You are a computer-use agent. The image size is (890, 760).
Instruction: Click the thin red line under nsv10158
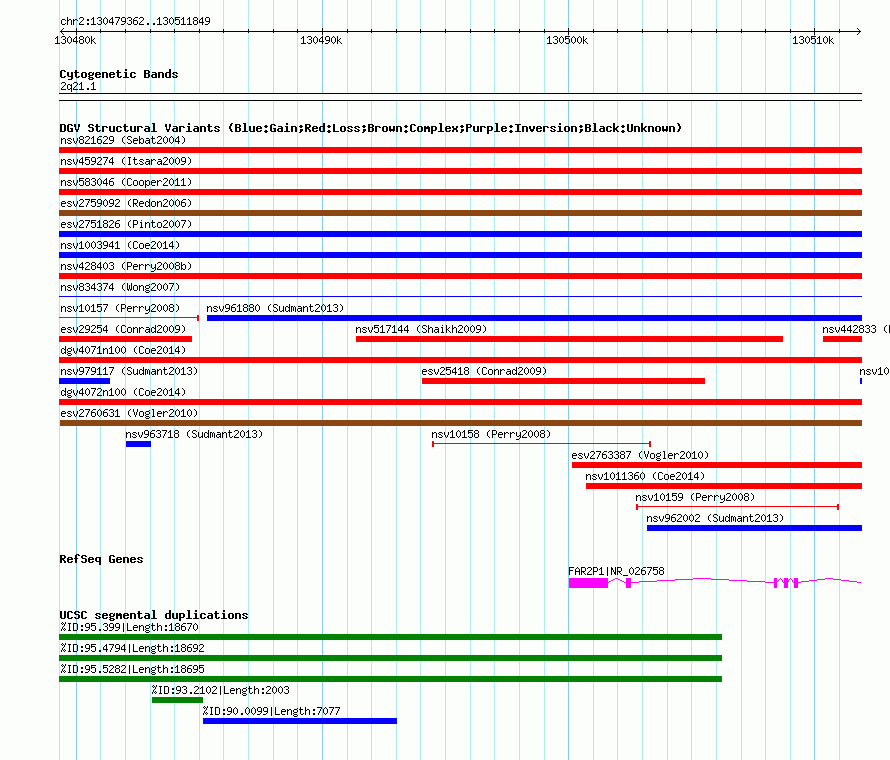click(541, 443)
